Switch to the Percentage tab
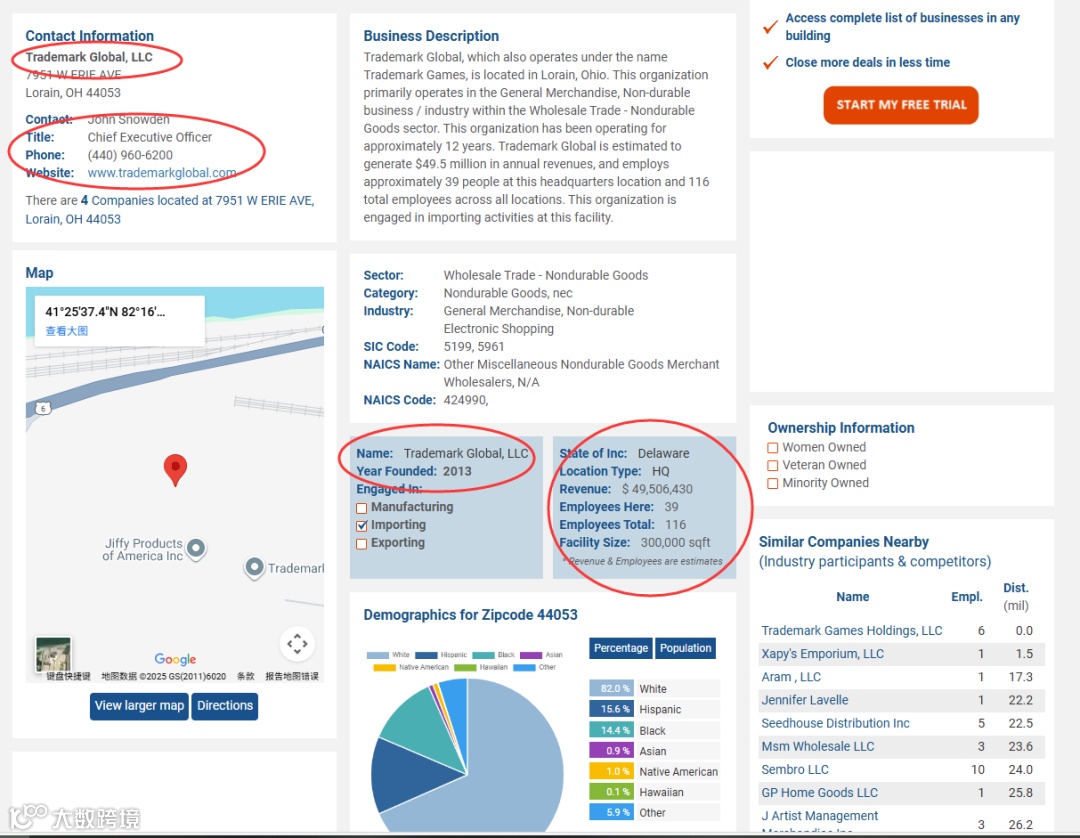Viewport: 1080px width, 838px height. [x=621, y=648]
